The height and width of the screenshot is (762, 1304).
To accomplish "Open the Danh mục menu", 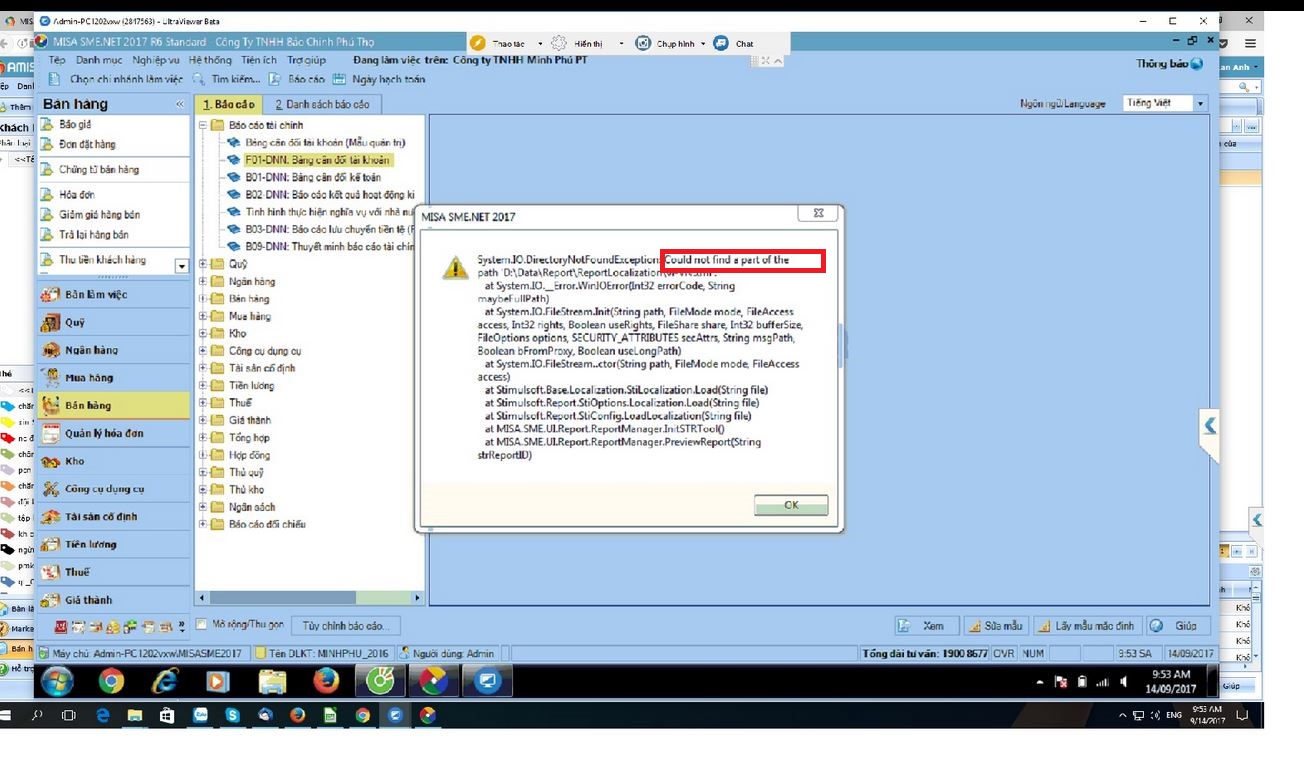I will pos(99,60).
